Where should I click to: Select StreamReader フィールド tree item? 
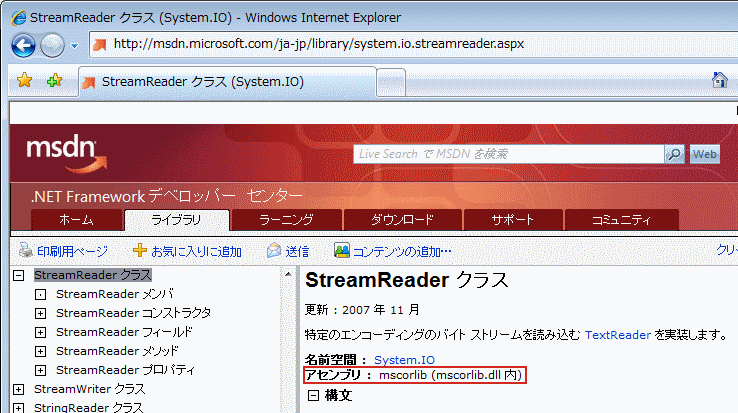[x=124, y=332]
